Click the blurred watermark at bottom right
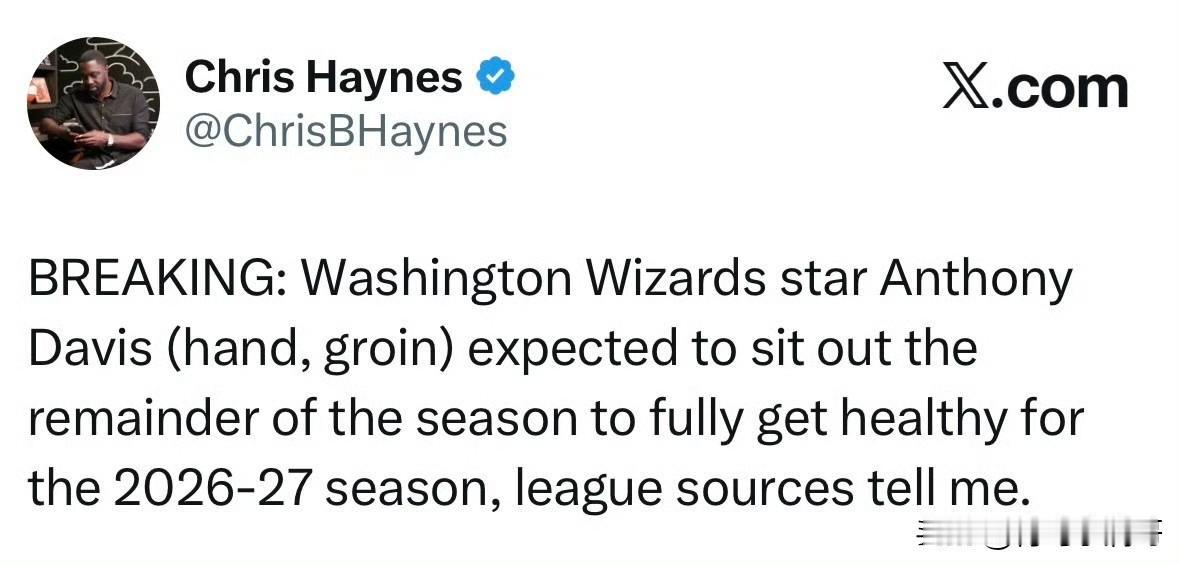The height and width of the screenshot is (564, 1179). [x=1041, y=534]
